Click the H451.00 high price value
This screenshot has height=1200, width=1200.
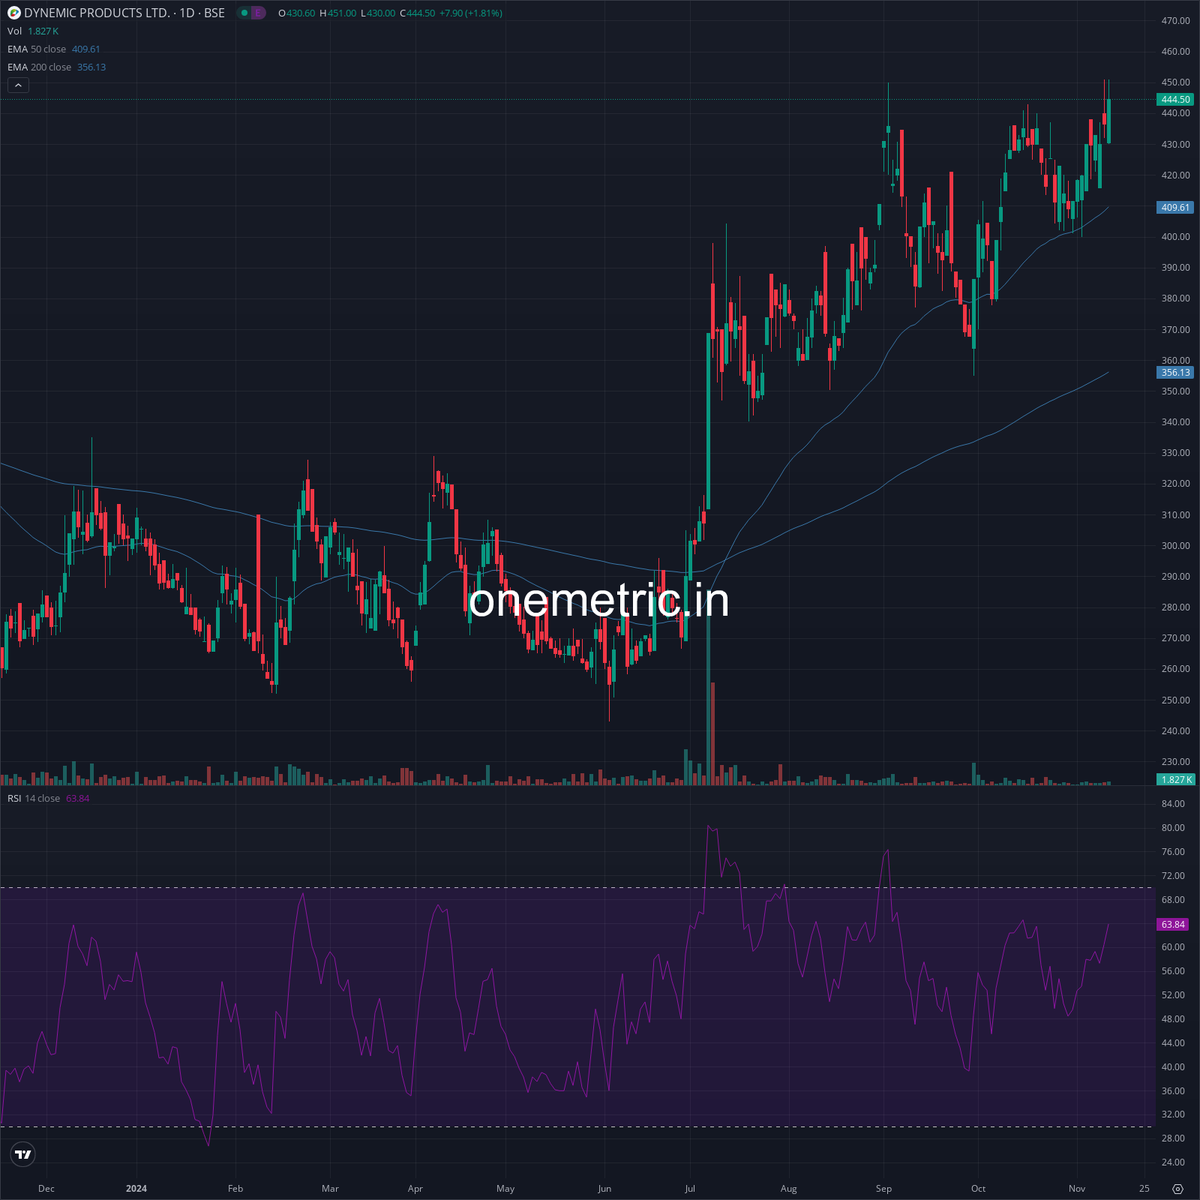point(338,13)
